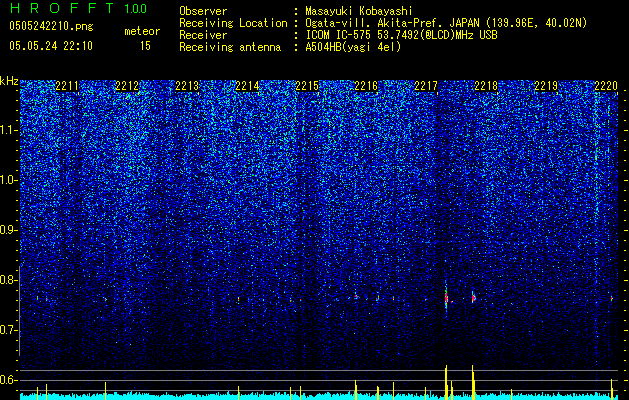Image resolution: width=629 pixels, height=400 pixels.
Task: Click the 2213 time marker
Action: 187,86
